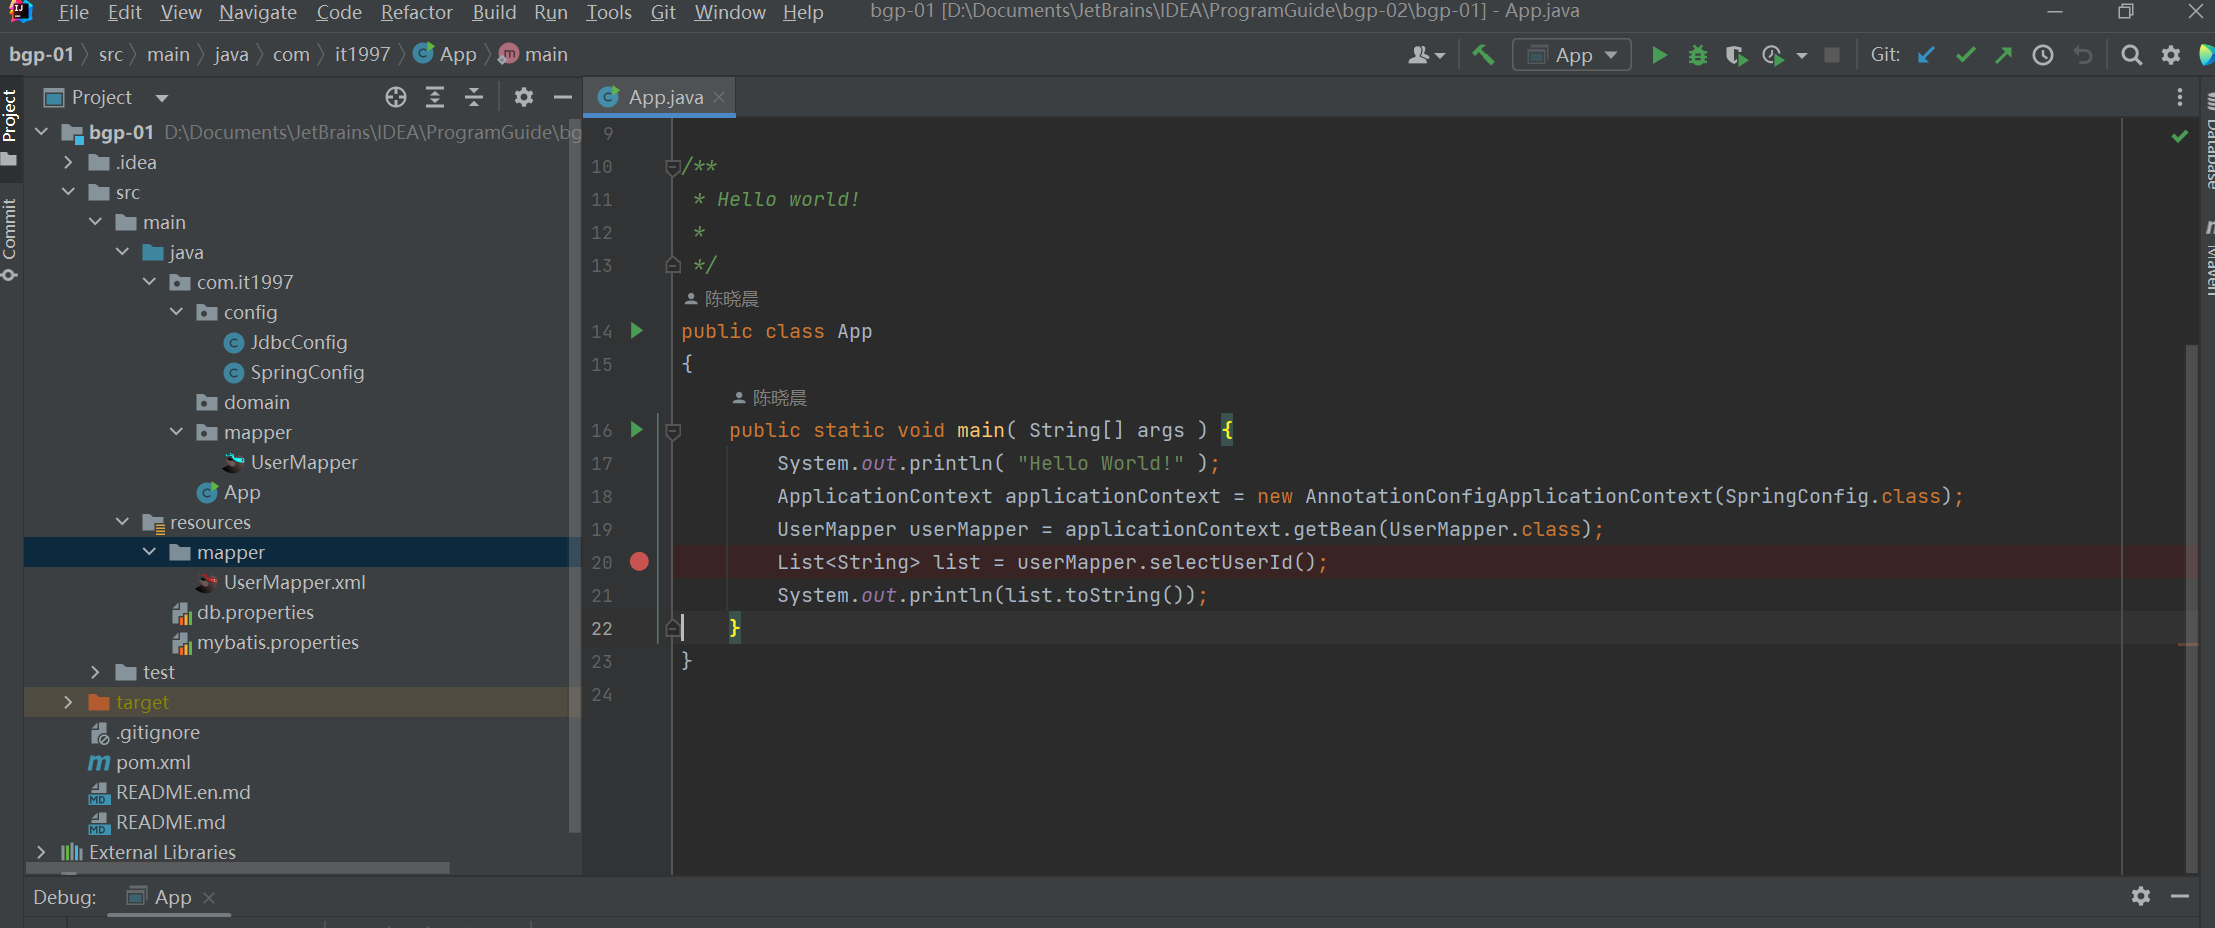Image resolution: width=2215 pixels, height=928 pixels.
Task: Open the App run configuration dropdown
Action: point(1572,55)
